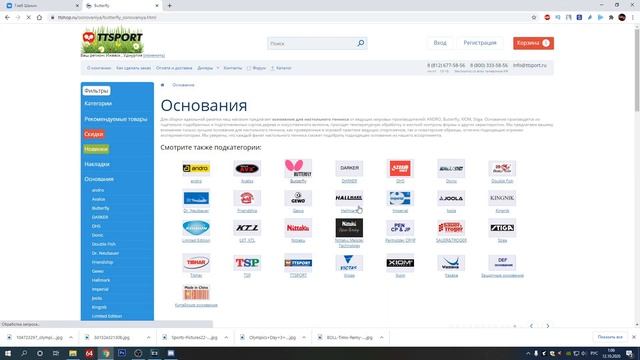
Task: Open the Imperial brand logo tile
Action: tap(400, 198)
